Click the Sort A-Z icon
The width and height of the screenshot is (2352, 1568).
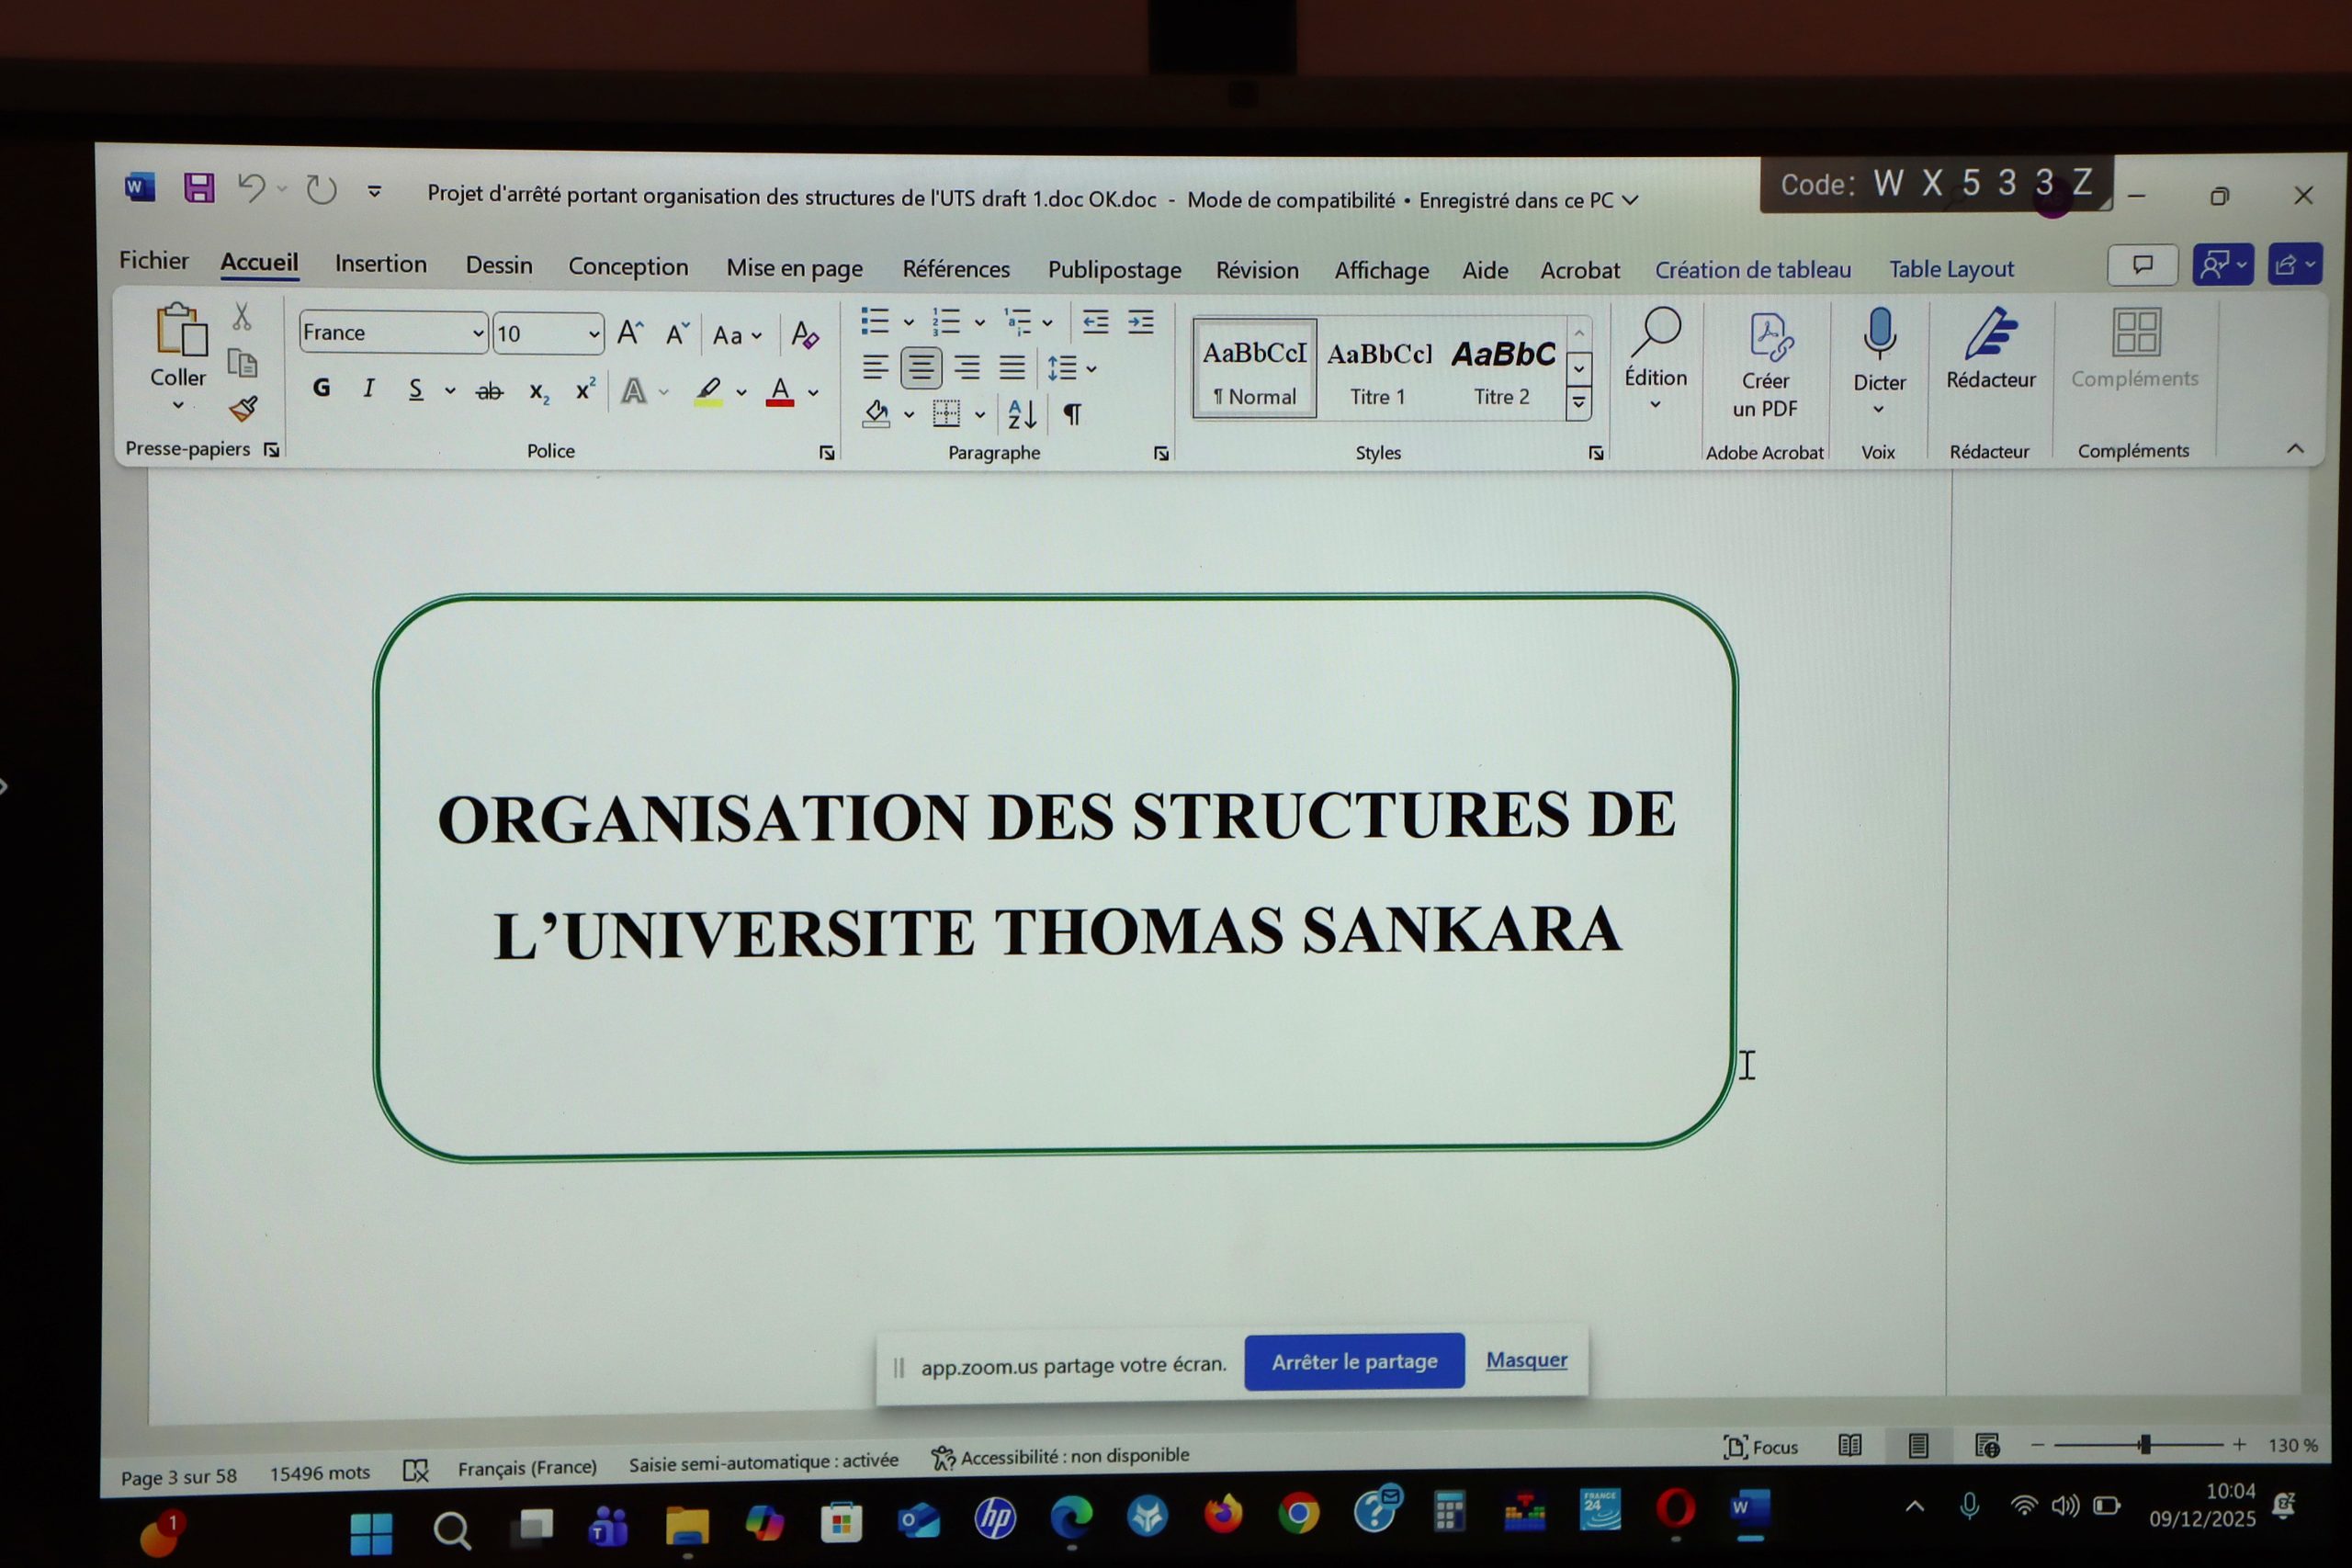pos(1022,414)
